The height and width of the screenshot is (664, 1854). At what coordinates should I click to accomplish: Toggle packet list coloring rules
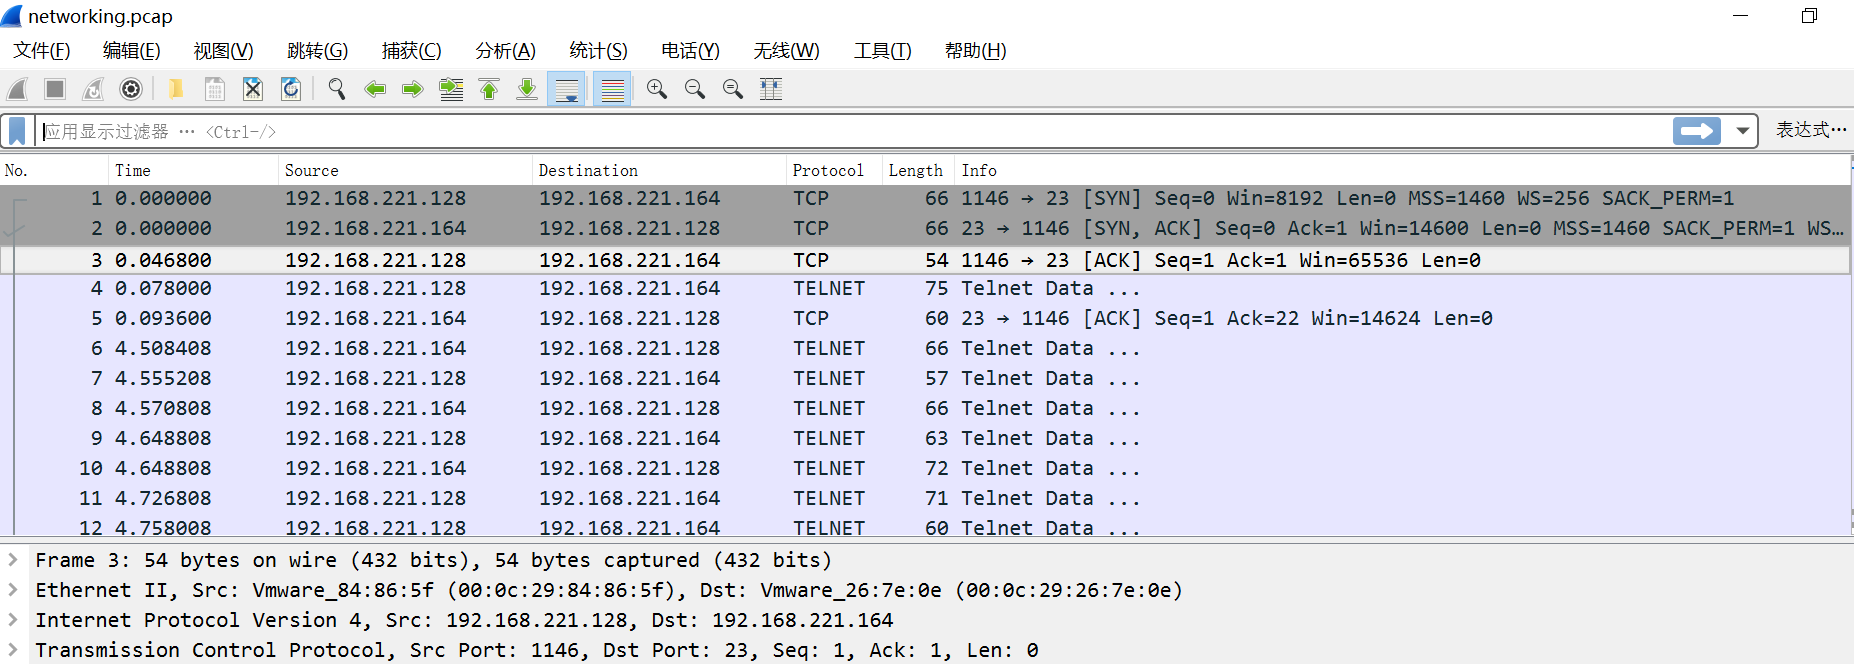coord(612,90)
